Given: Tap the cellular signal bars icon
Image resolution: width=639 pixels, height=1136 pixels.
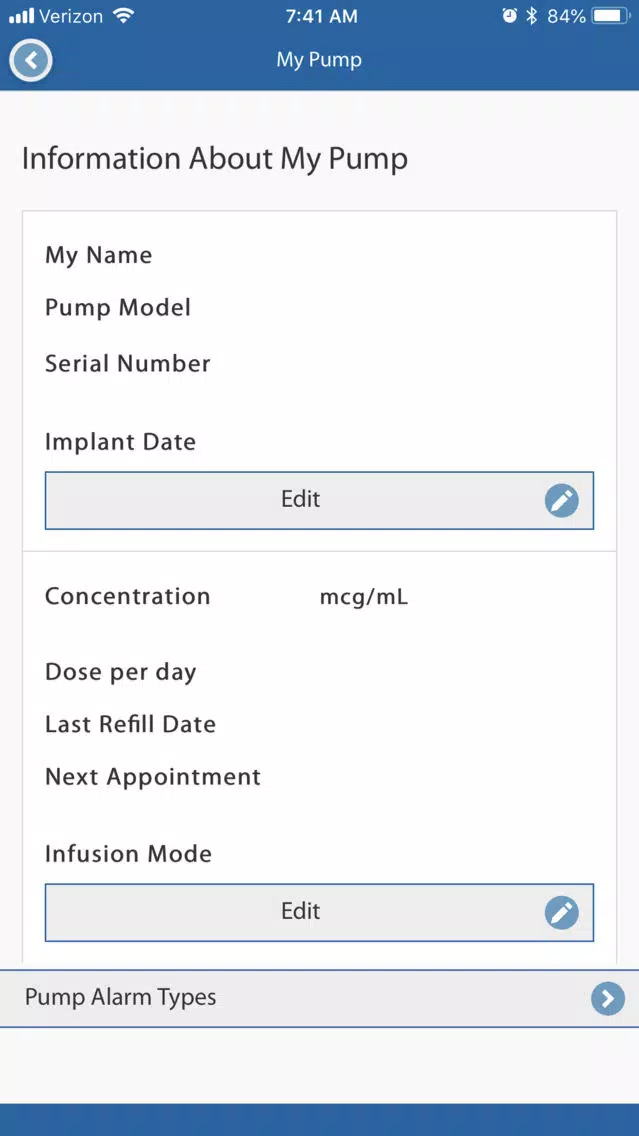Looking at the screenshot, I should [x=21, y=16].
